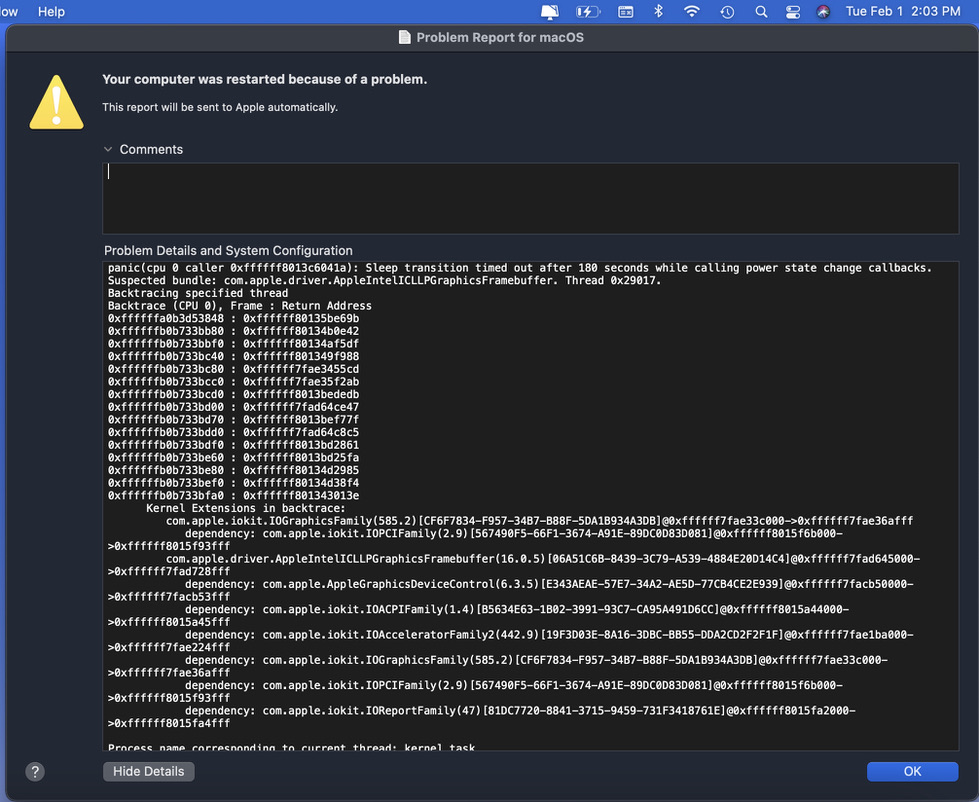Click backtrace row 0xffffffb0b733bcc0
The width and height of the screenshot is (979, 802).
pyautogui.click(x=233, y=381)
